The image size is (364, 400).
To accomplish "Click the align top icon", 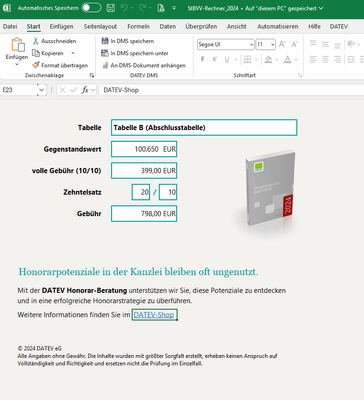I will [313, 44].
